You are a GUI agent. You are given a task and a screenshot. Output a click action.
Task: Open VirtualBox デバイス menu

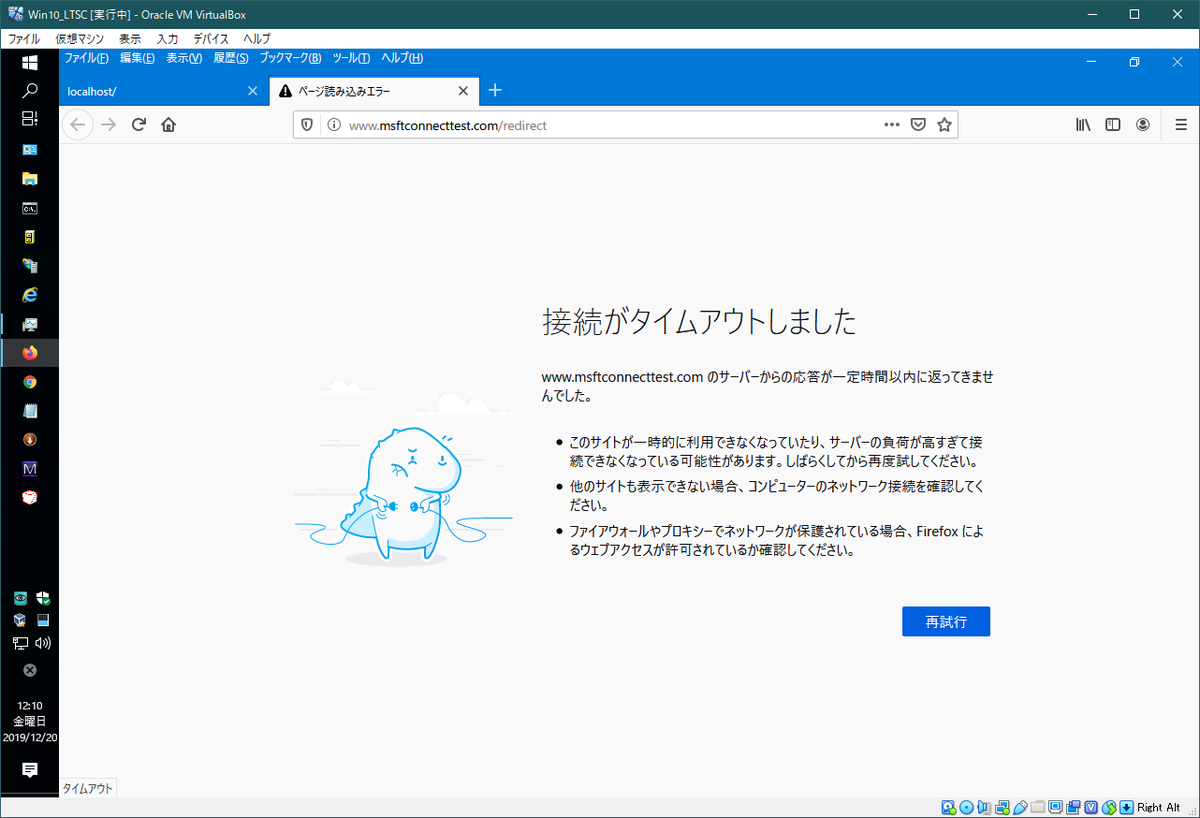212,39
